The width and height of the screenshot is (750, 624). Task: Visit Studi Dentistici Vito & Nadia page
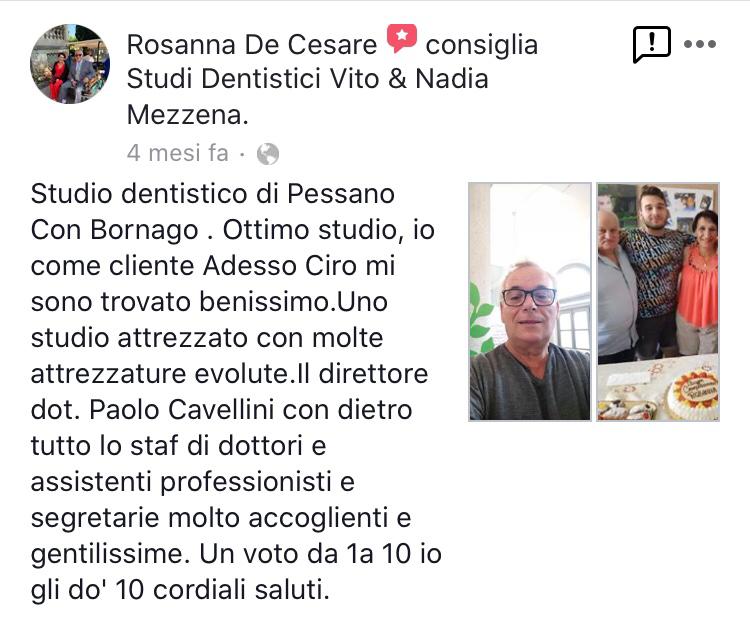tap(308, 79)
